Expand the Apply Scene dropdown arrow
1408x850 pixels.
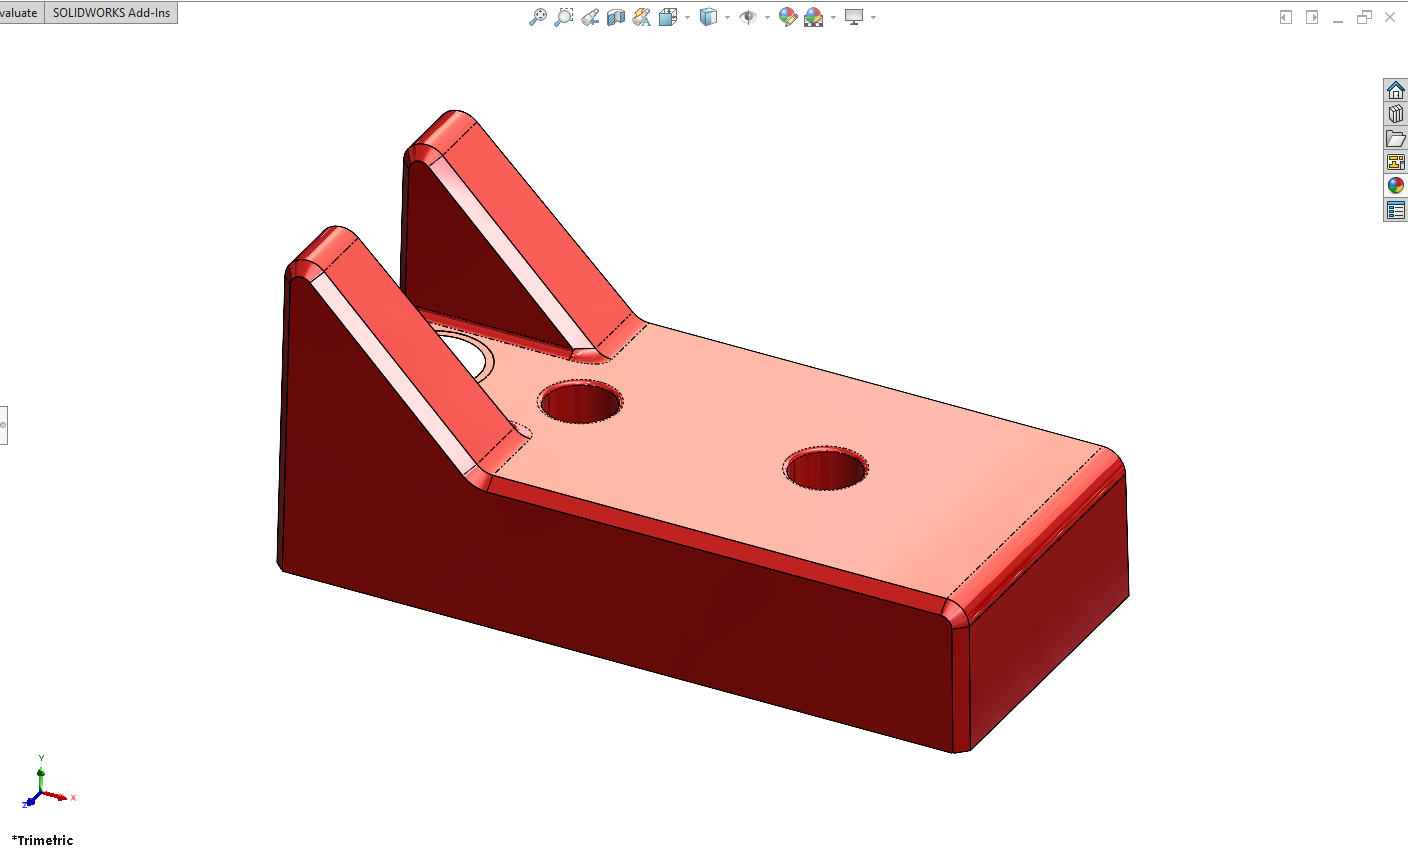click(833, 18)
